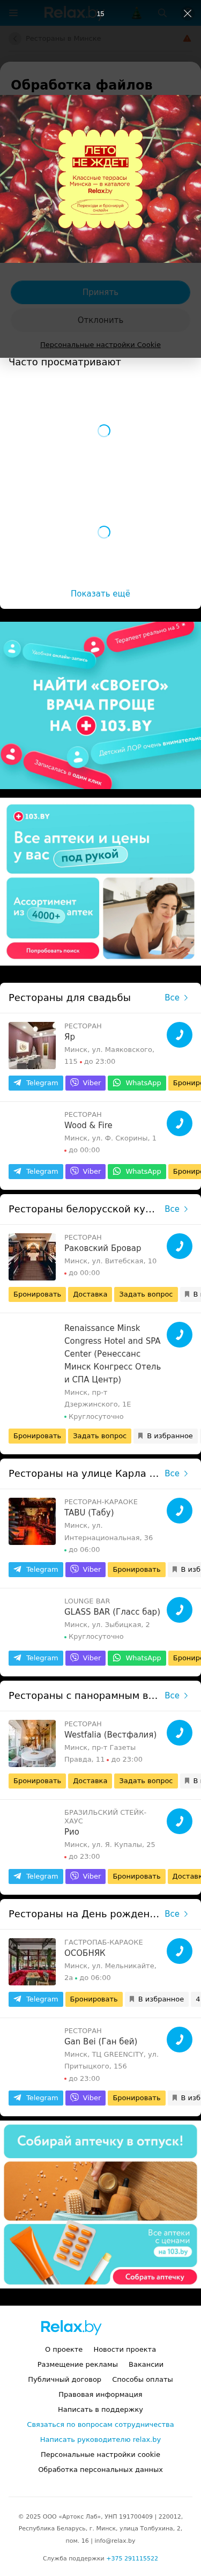Message TABU via Telegram button
Image resolution: width=201 pixels, height=2576 pixels.
pyautogui.click(x=36, y=1569)
